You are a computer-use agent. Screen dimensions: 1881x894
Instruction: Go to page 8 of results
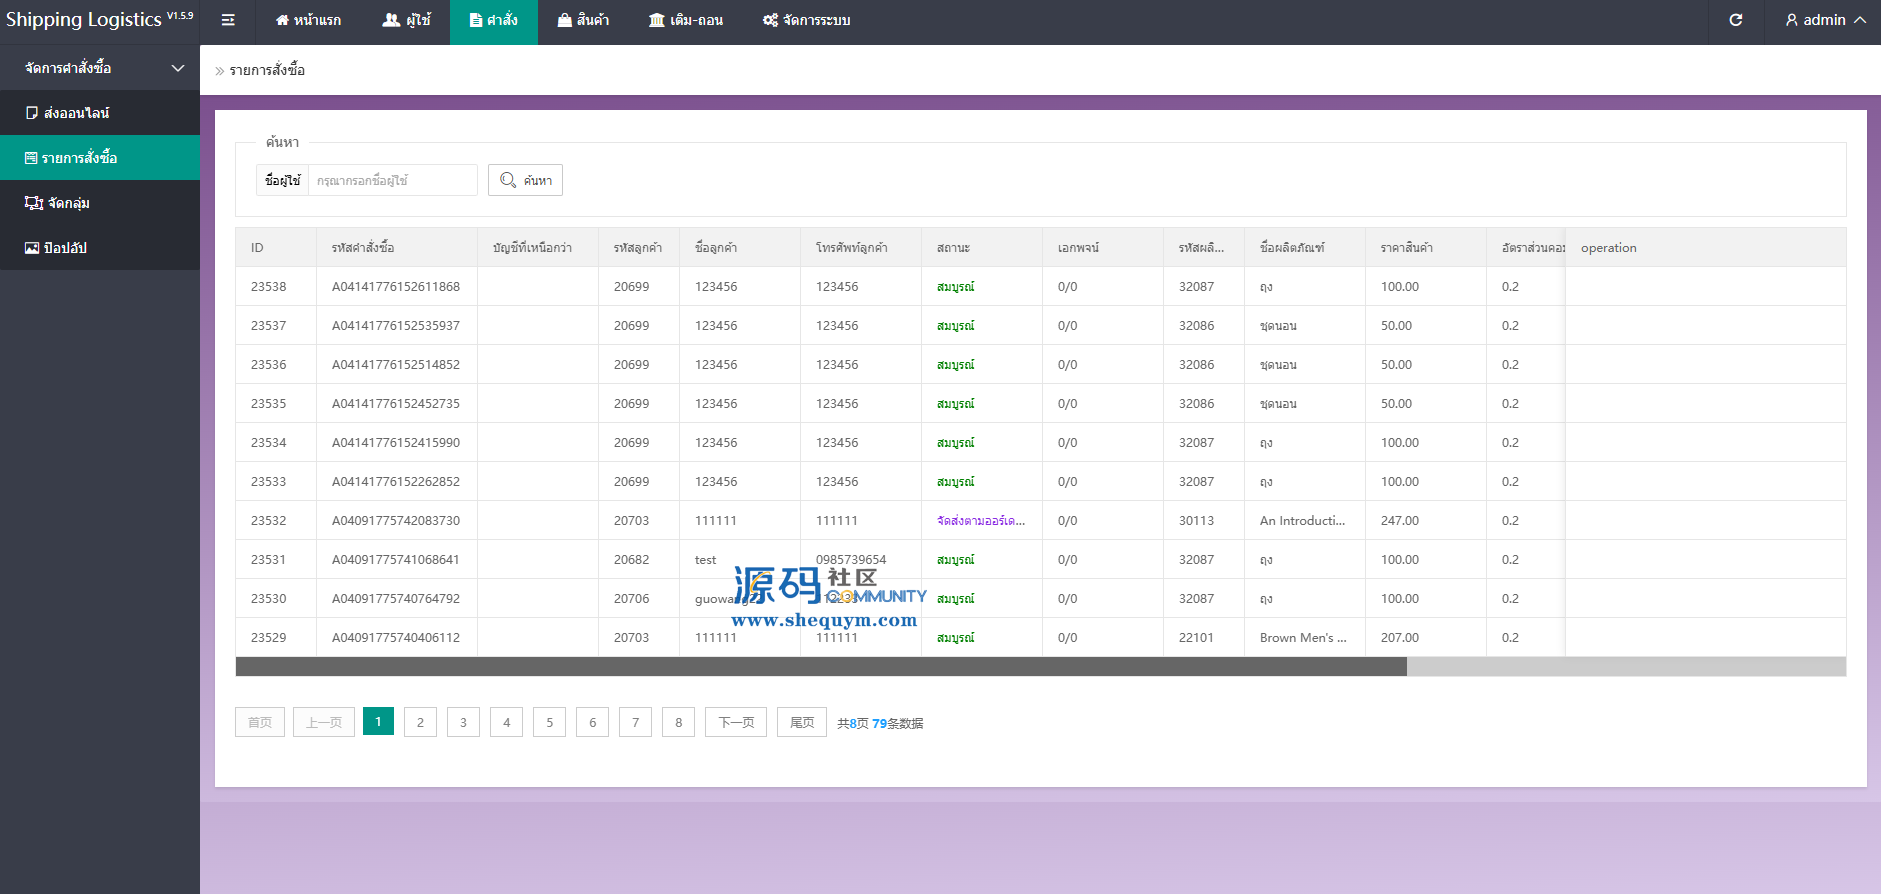(x=678, y=722)
